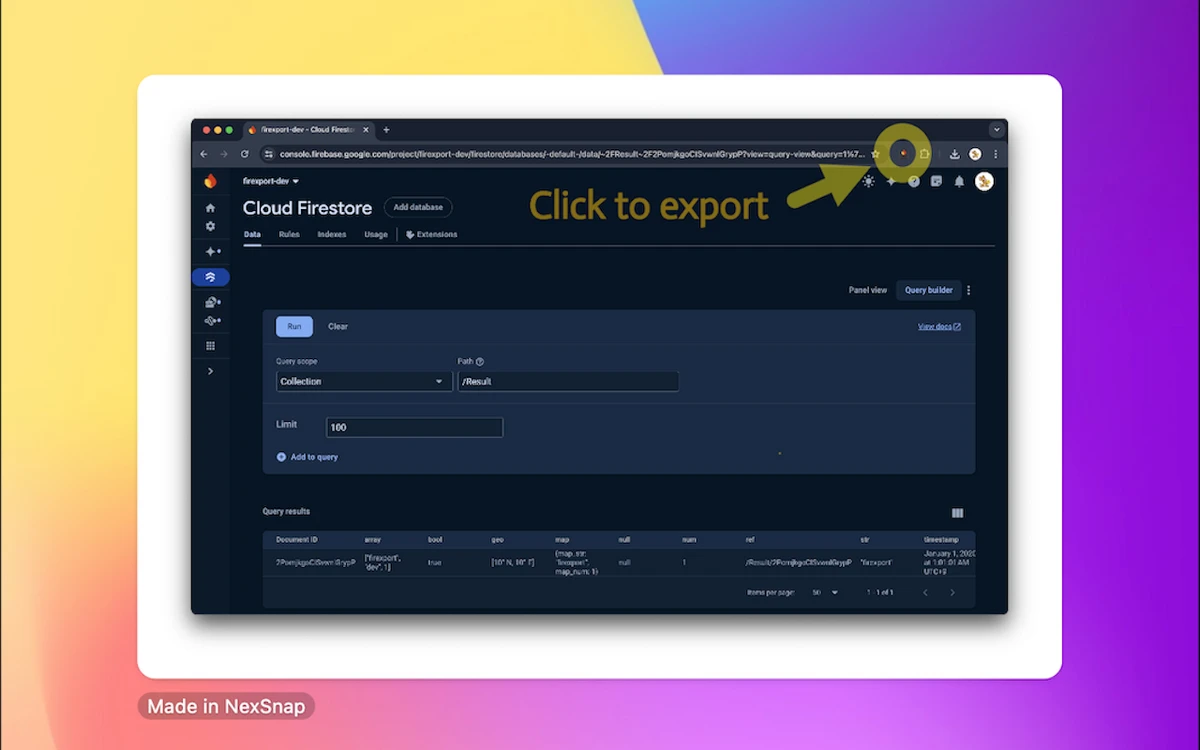The width and height of the screenshot is (1200, 750).
Task: Click the browser address bar URL
Action: [x=572, y=154]
